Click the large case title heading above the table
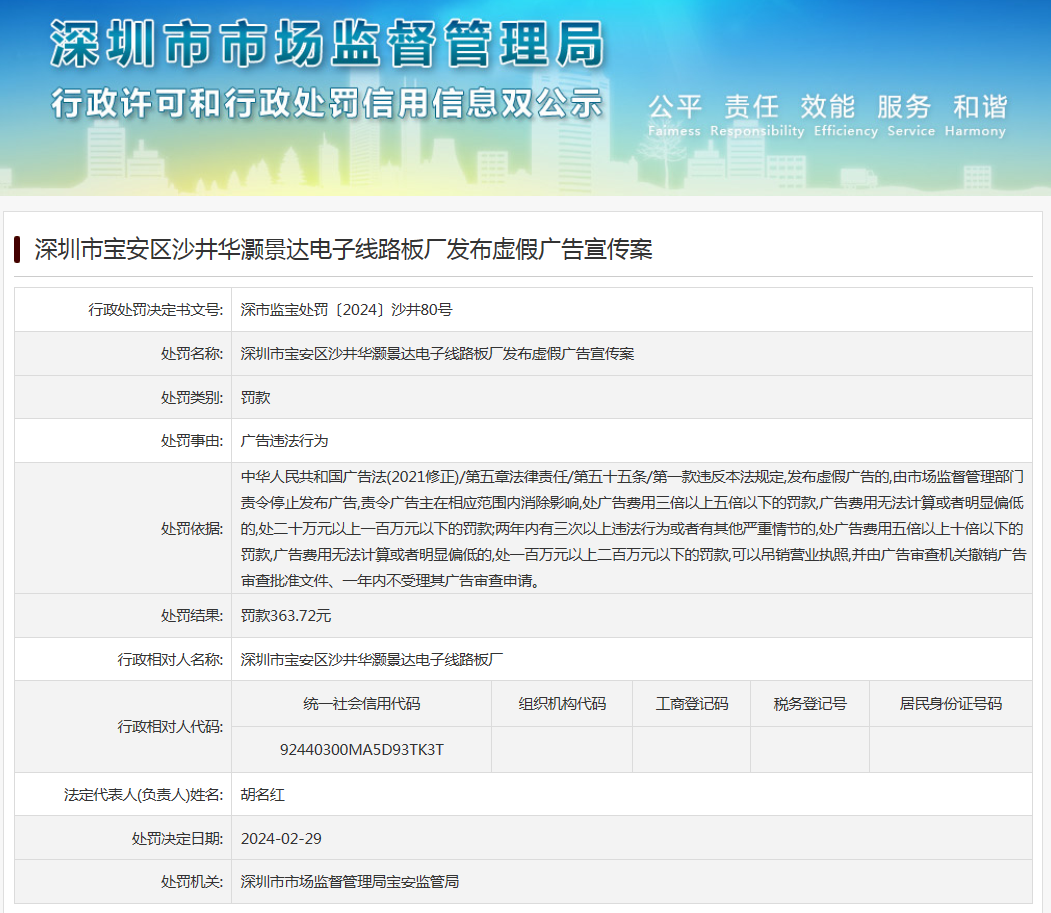The width and height of the screenshot is (1051, 913). [343, 250]
